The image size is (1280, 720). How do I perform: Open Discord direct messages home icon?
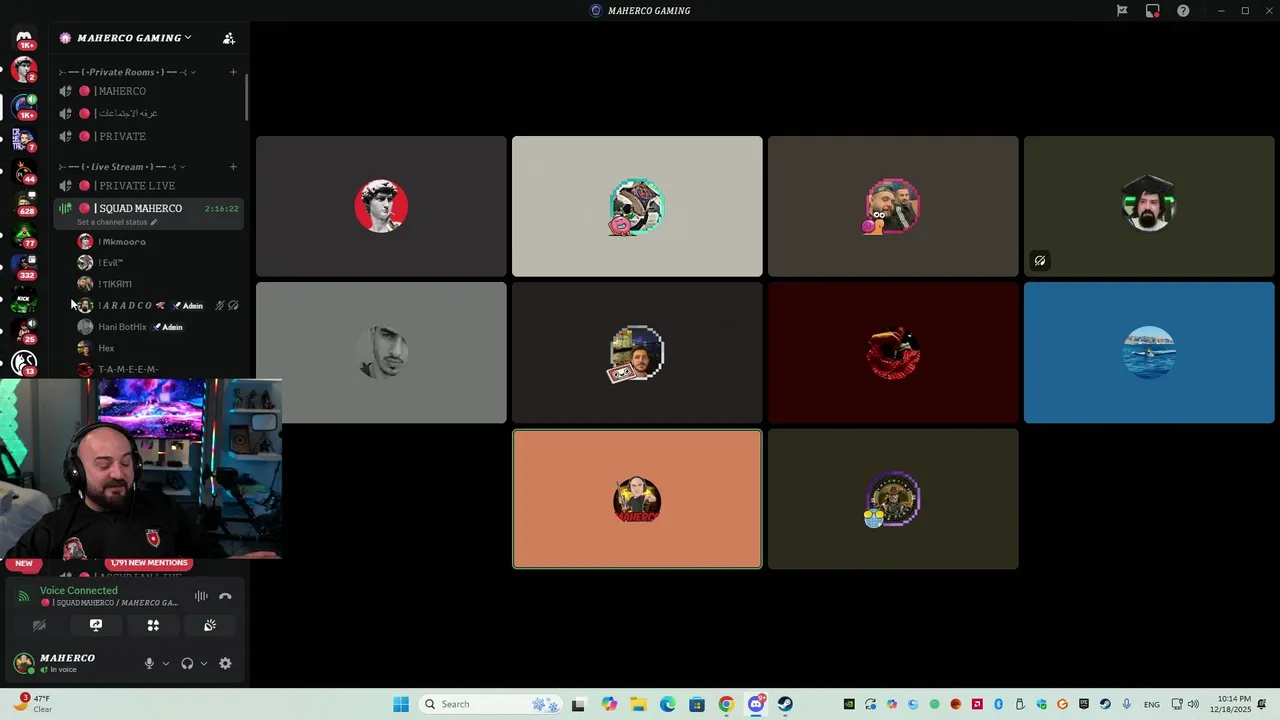24,37
